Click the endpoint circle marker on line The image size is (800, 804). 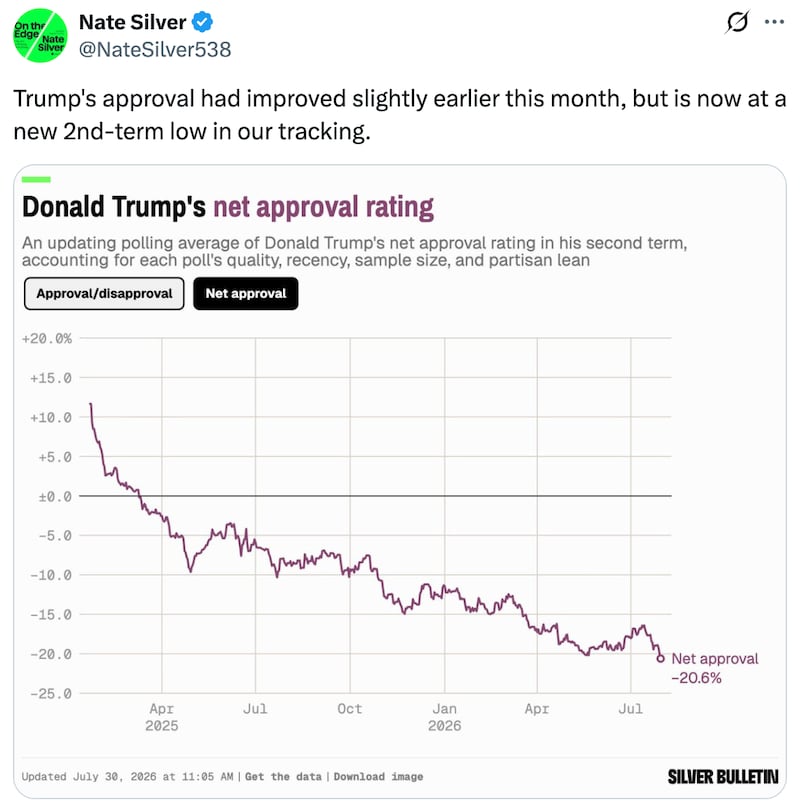pos(661,658)
